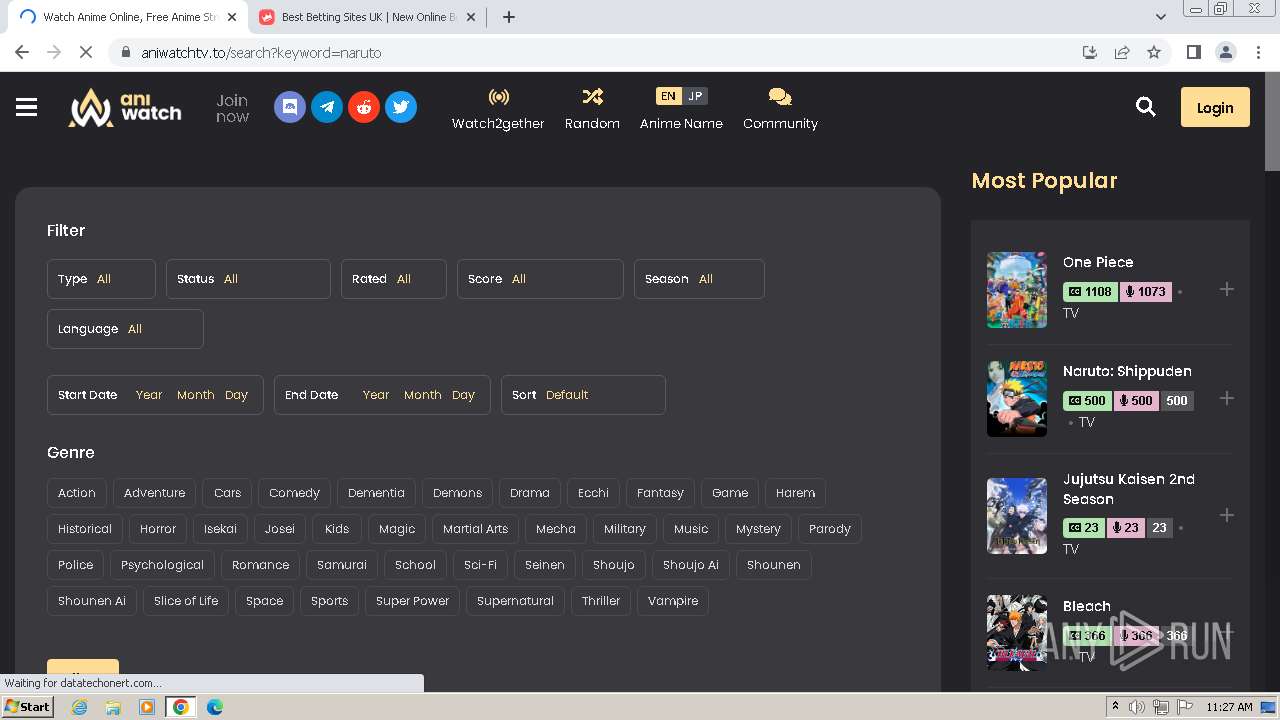Open the Chrome three-dot menu
Viewport: 1280px width, 720px height.
(x=1257, y=52)
